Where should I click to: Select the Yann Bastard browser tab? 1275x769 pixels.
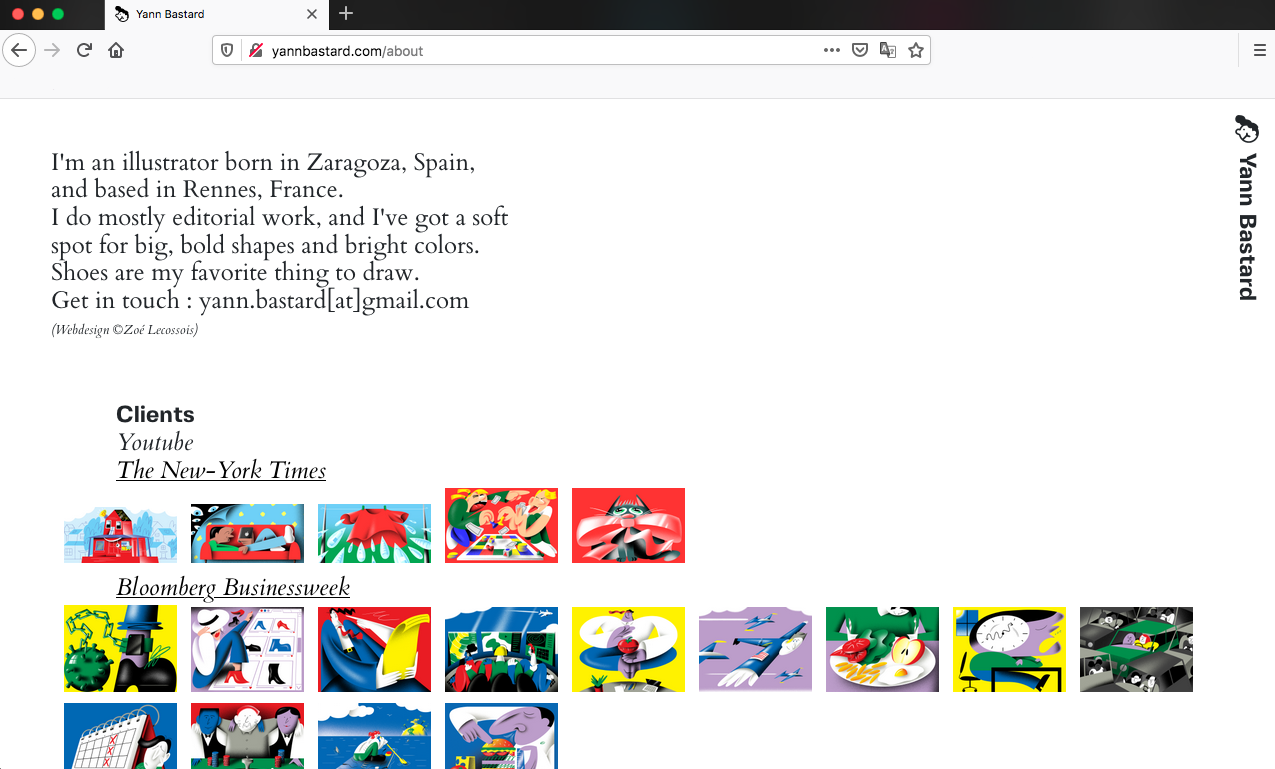216,14
